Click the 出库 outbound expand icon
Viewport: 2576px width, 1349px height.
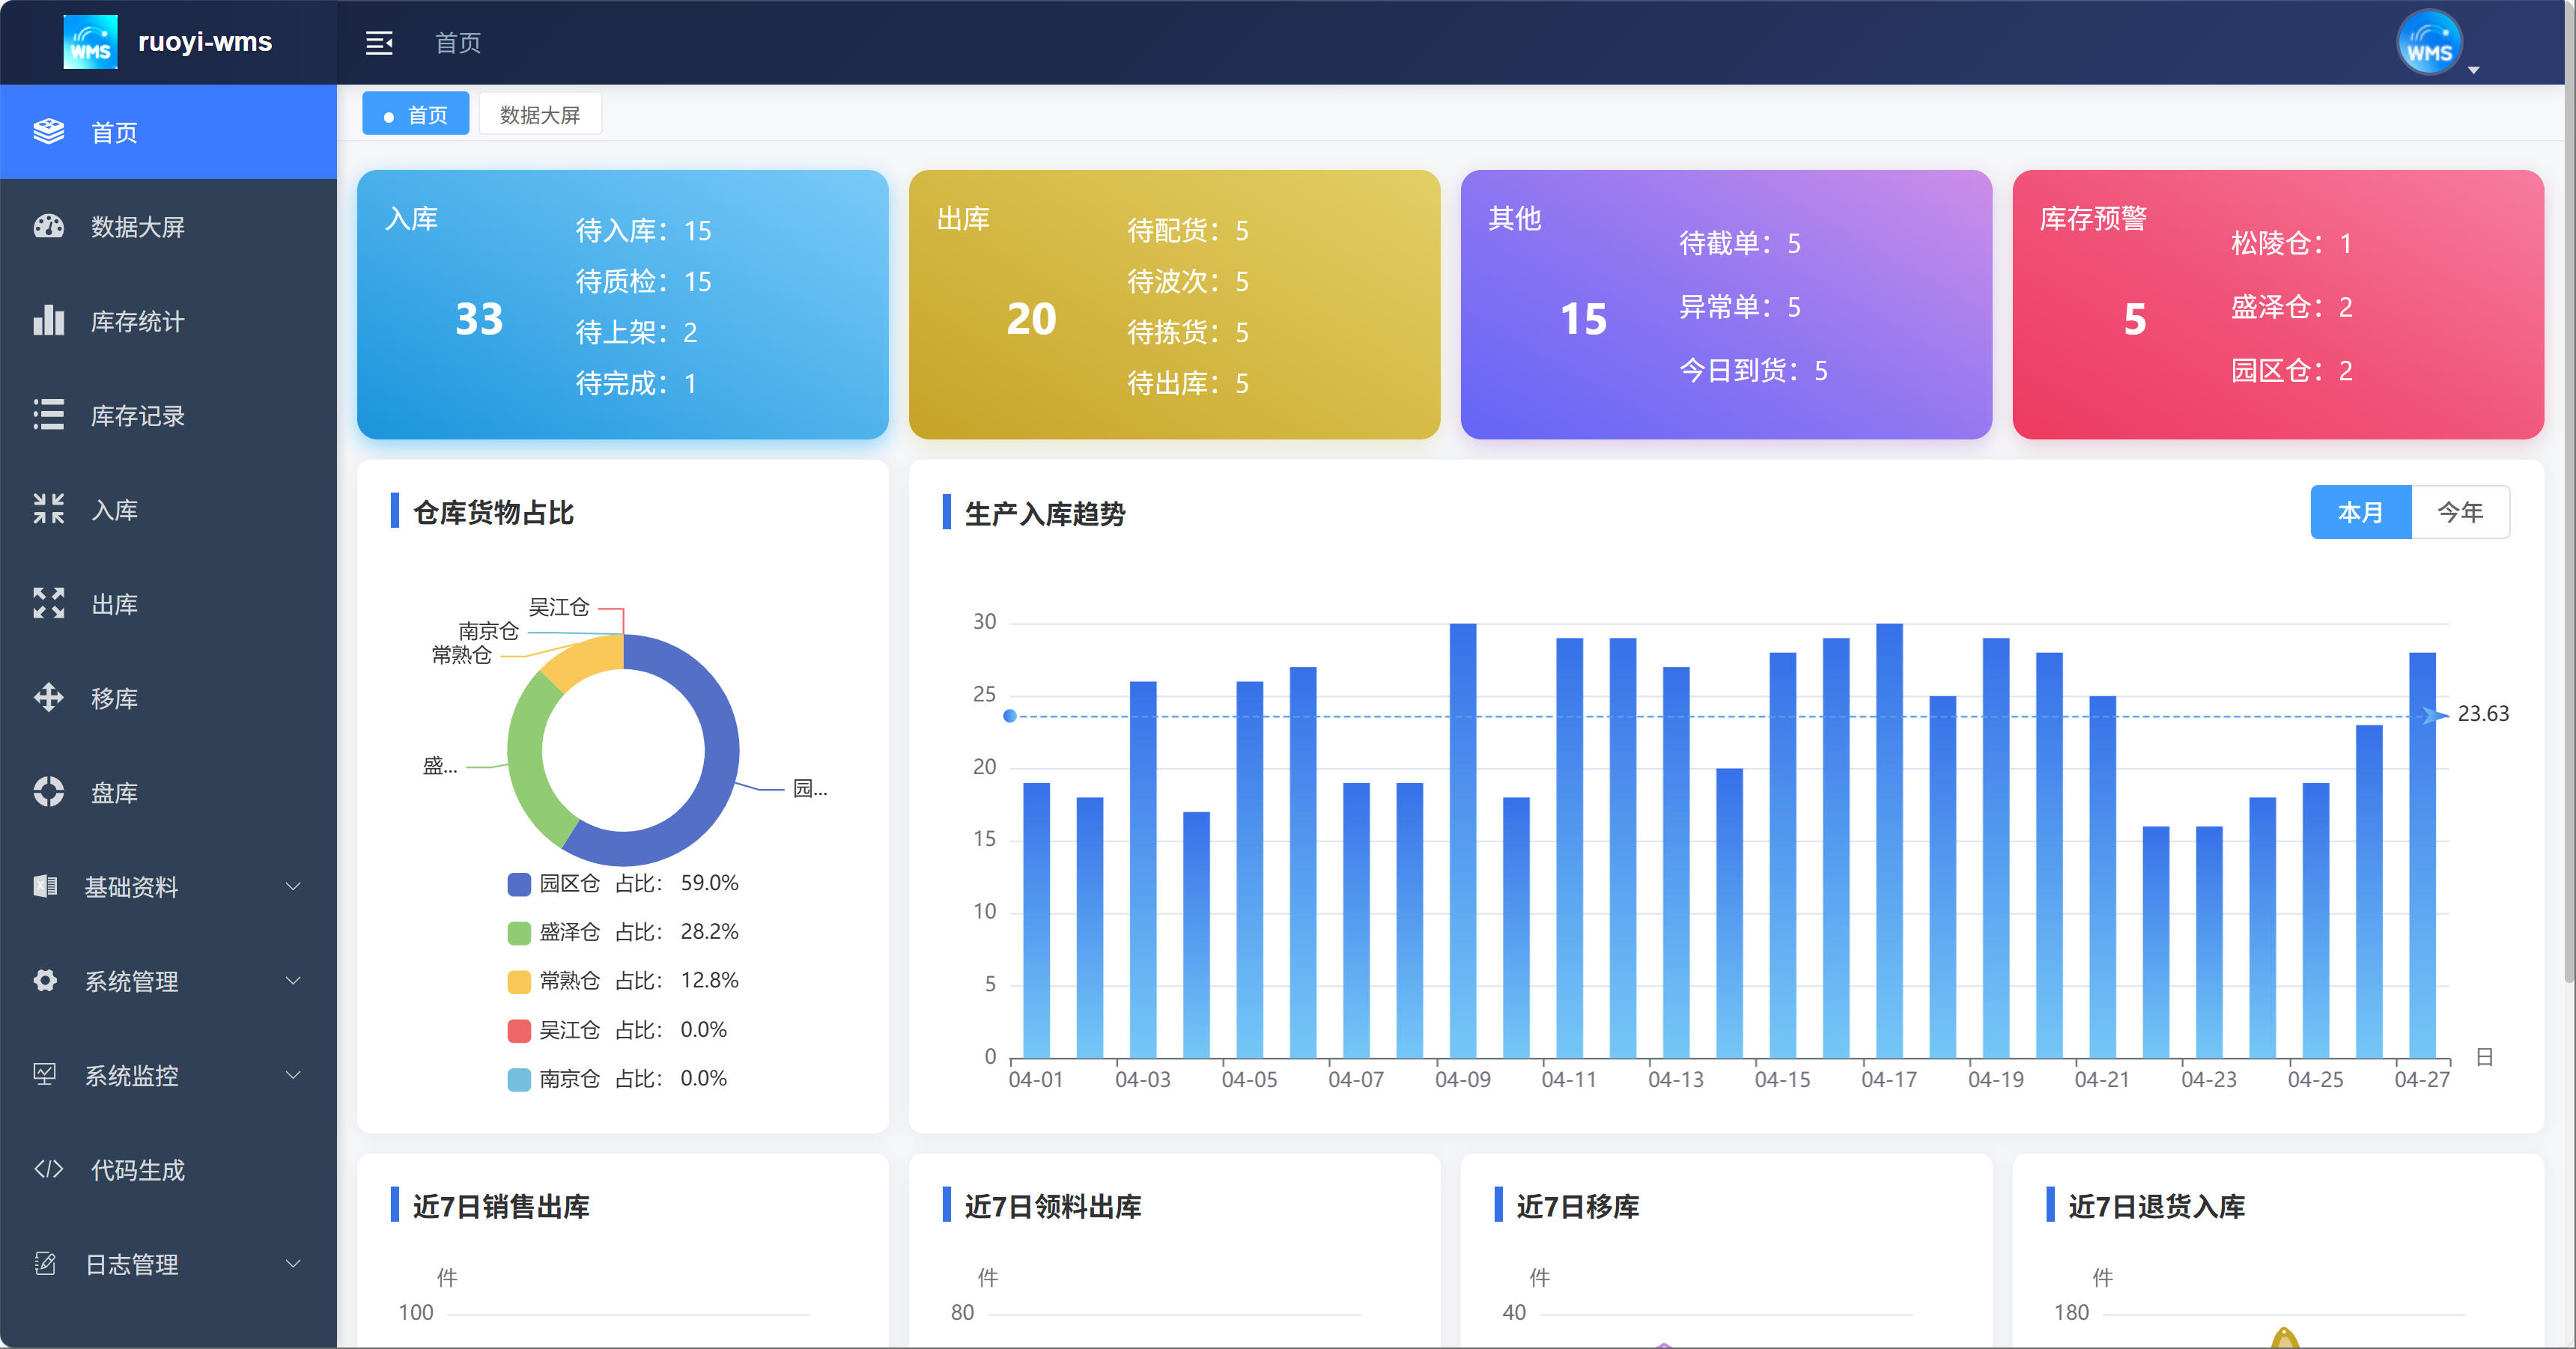(48, 603)
